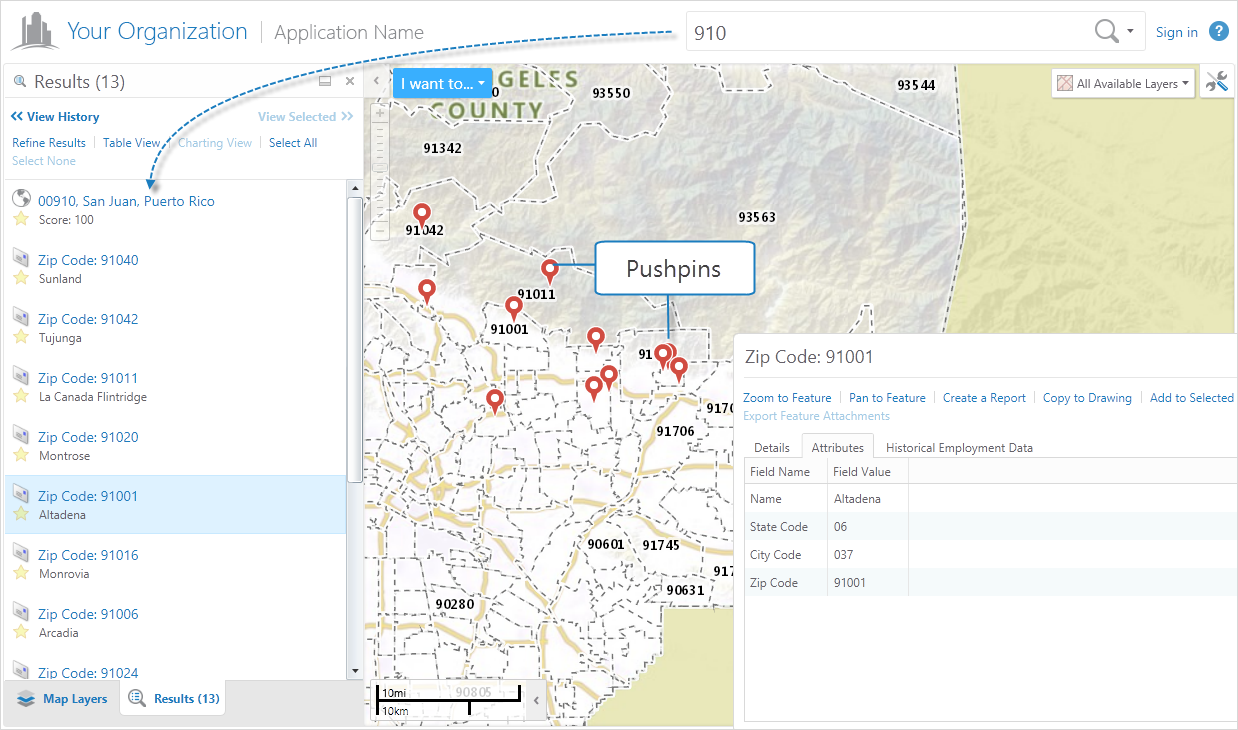The width and height of the screenshot is (1238, 730).
Task: Click the map zoom in plus button
Action: pyautogui.click(x=379, y=113)
